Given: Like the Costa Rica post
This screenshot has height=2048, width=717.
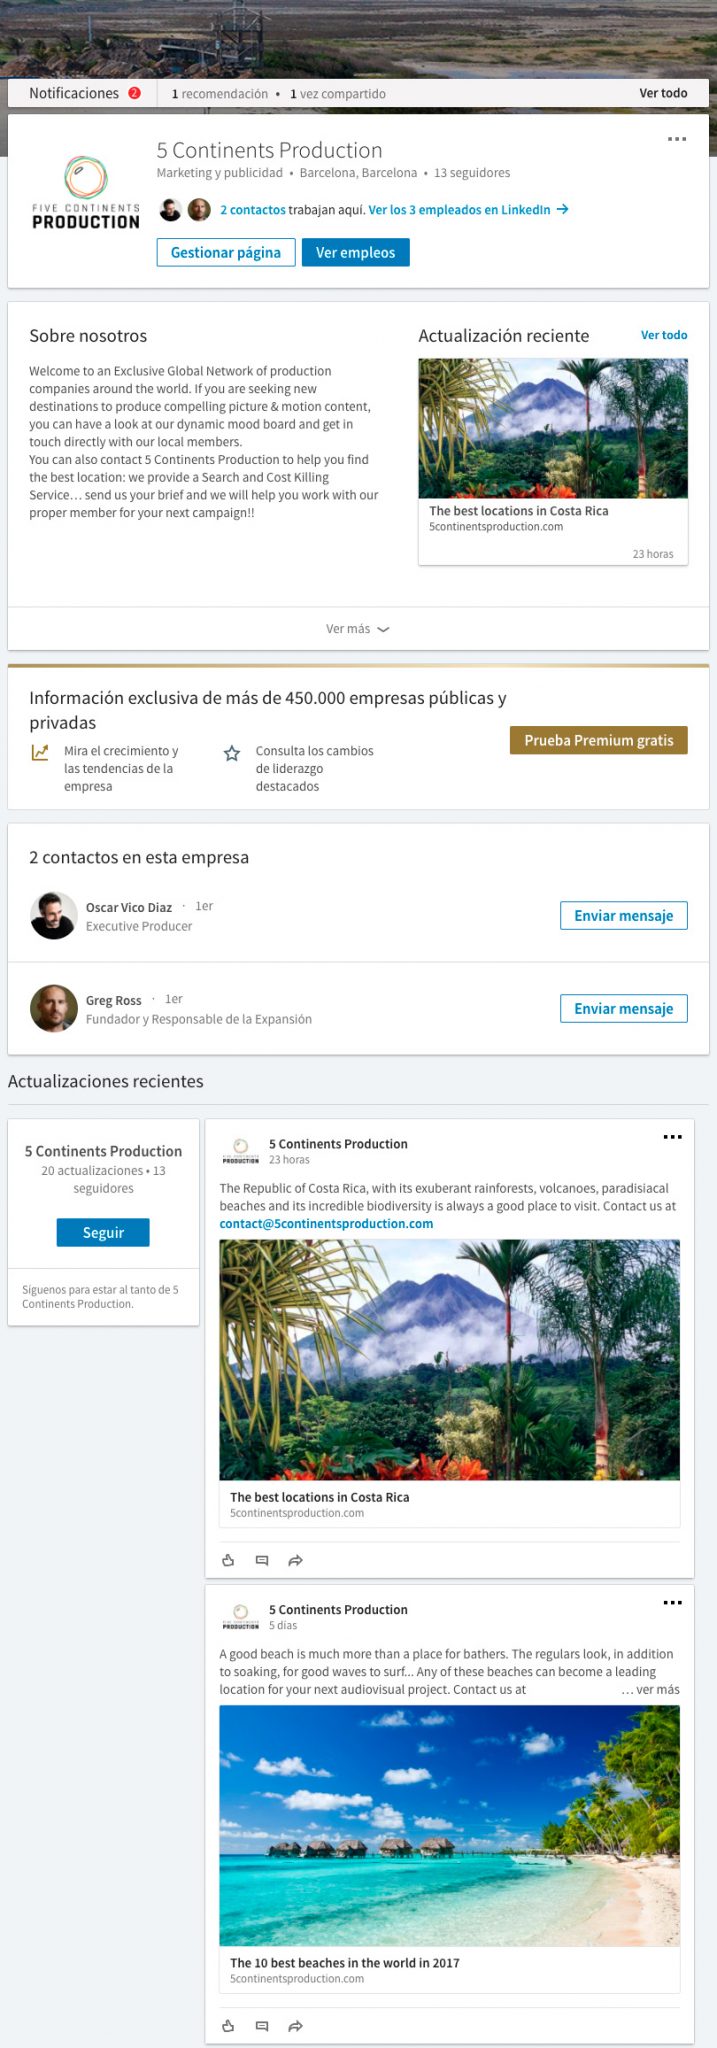Looking at the screenshot, I should [x=228, y=1560].
